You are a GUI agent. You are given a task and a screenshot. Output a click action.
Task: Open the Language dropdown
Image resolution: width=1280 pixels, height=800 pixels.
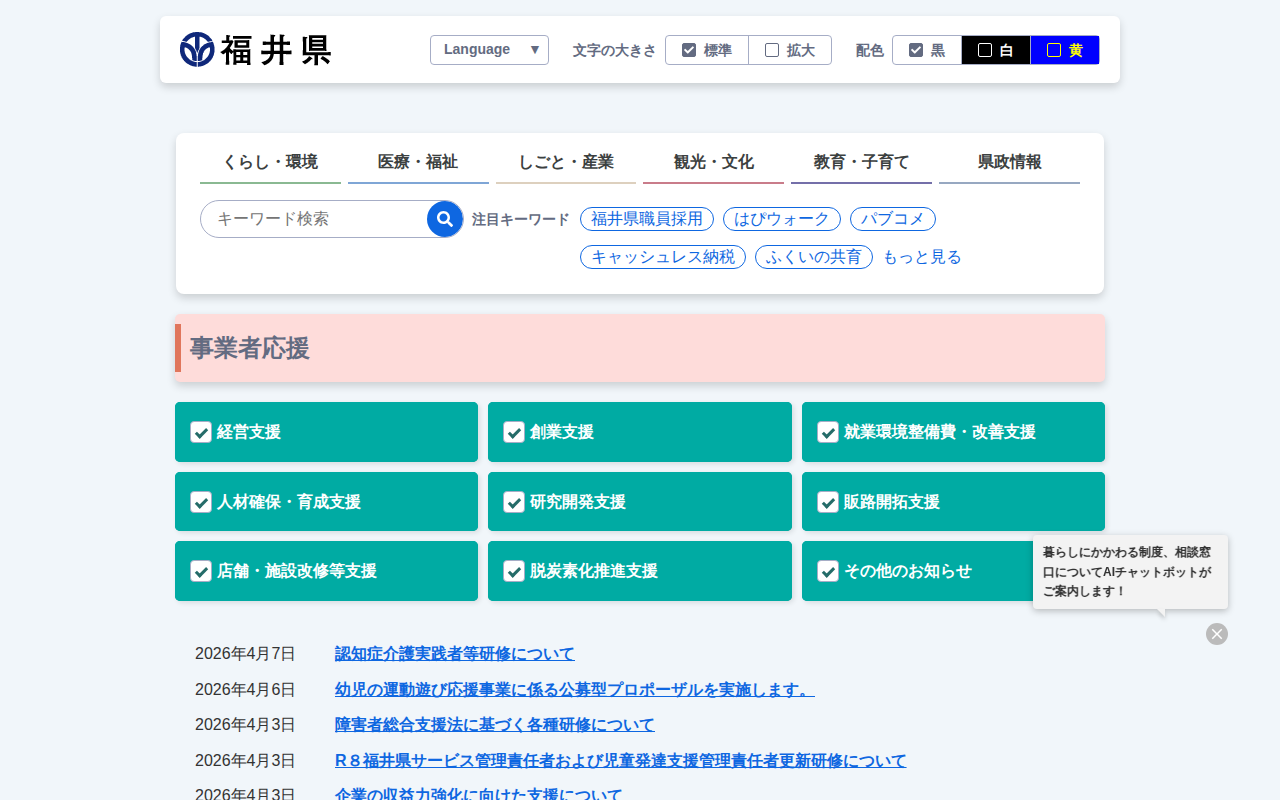[489, 50]
